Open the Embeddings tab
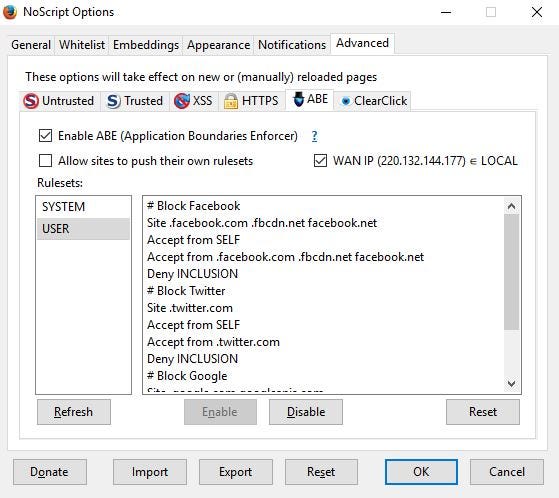559x498 pixels. point(146,45)
